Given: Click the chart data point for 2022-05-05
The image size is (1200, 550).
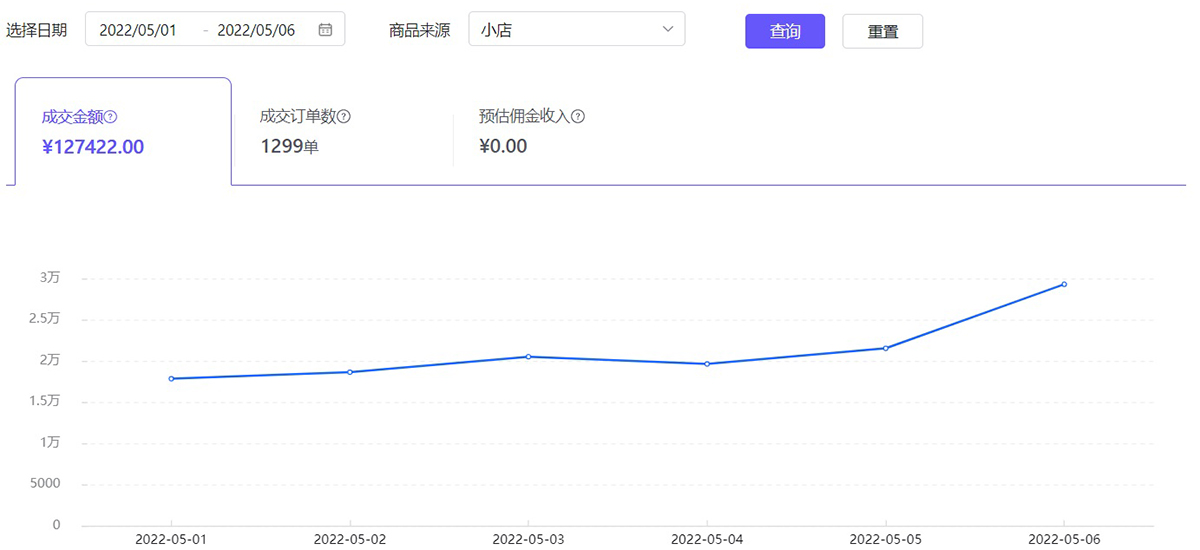Looking at the screenshot, I should pos(886,348).
